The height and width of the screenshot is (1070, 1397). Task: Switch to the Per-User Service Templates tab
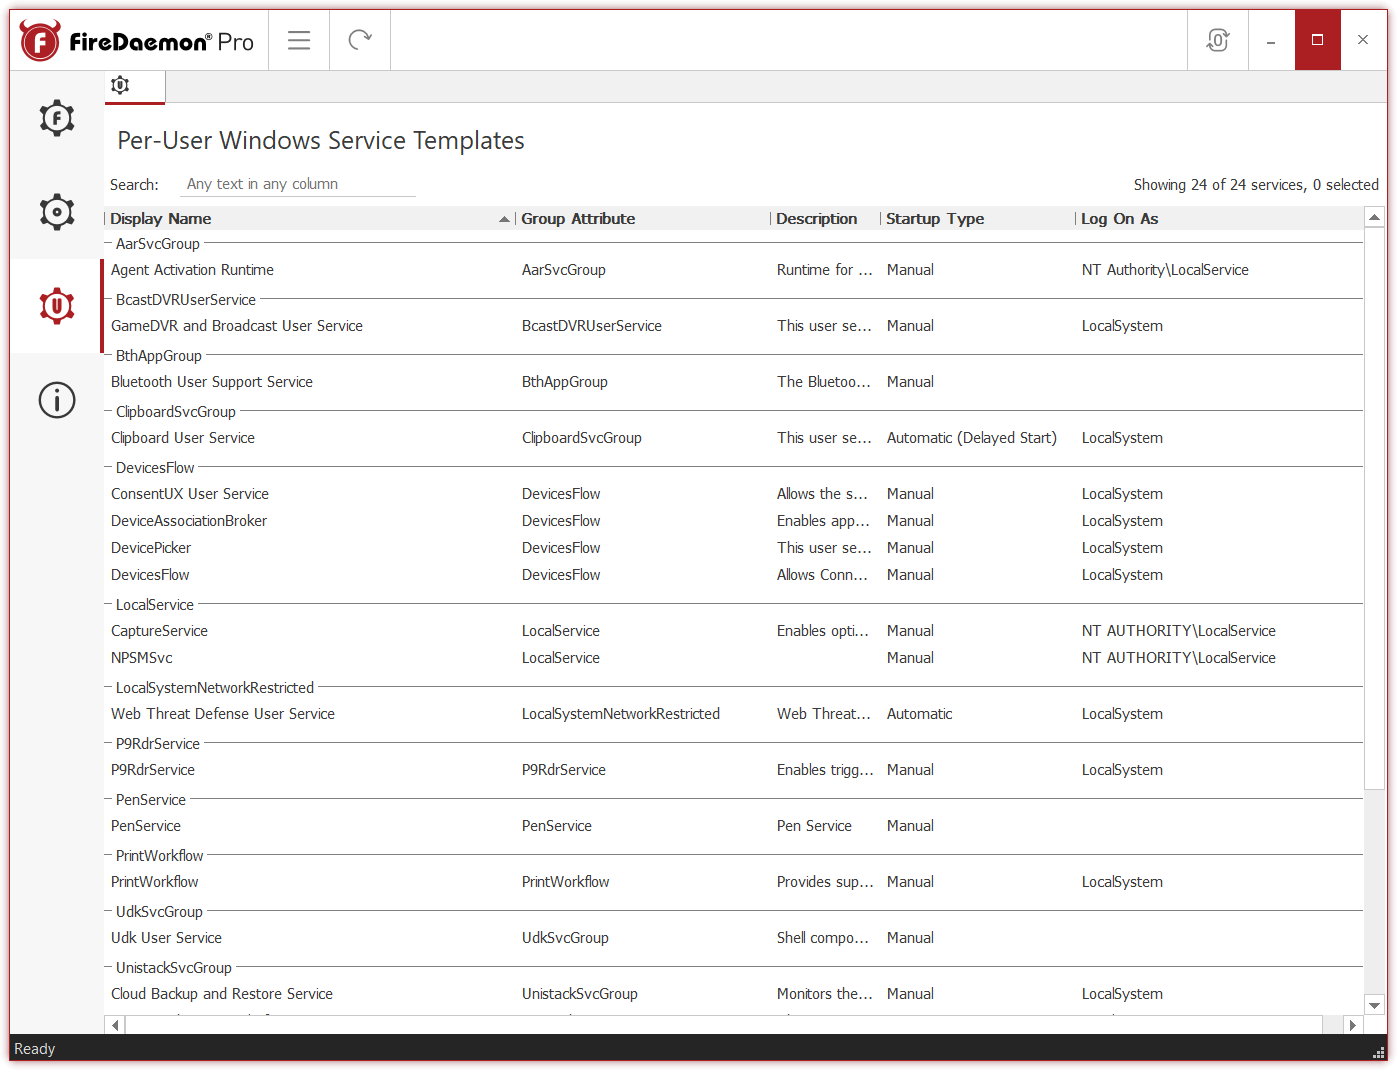pos(134,87)
